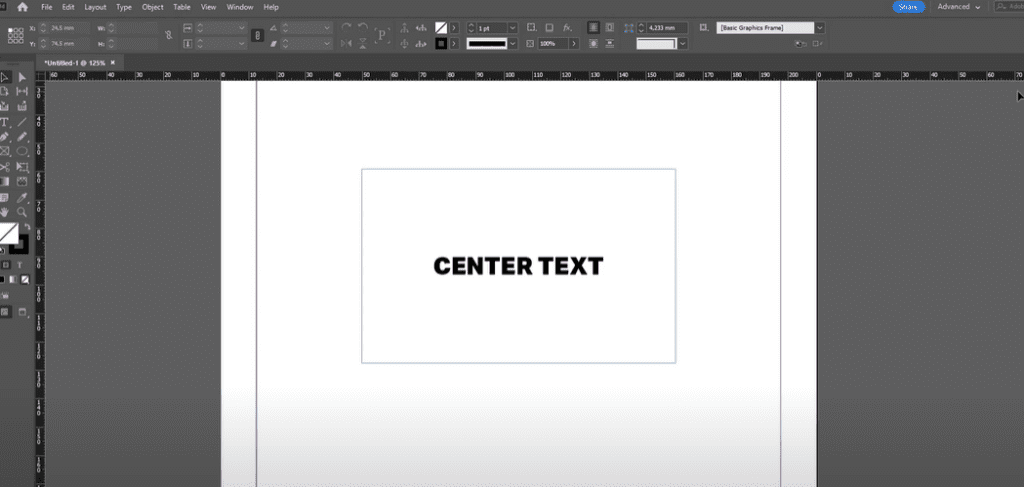Click the blue Share button
The height and width of the screenshot is (487, 1024).
click(908, 7)
